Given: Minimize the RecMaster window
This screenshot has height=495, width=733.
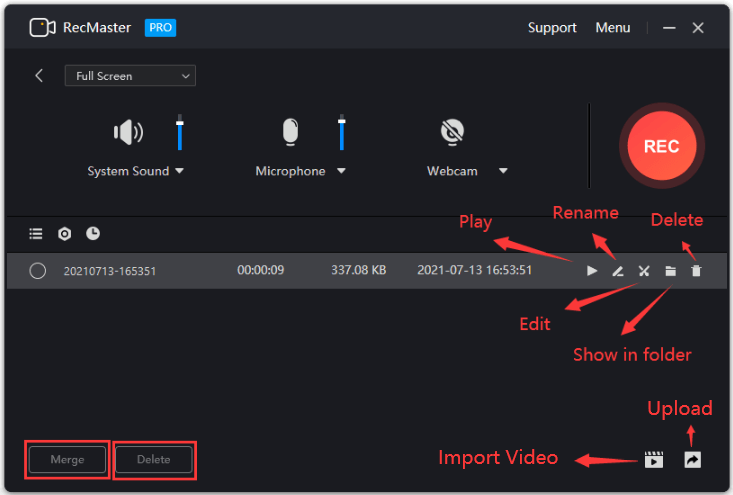Looking at the screenshot, I should [669, 28].
